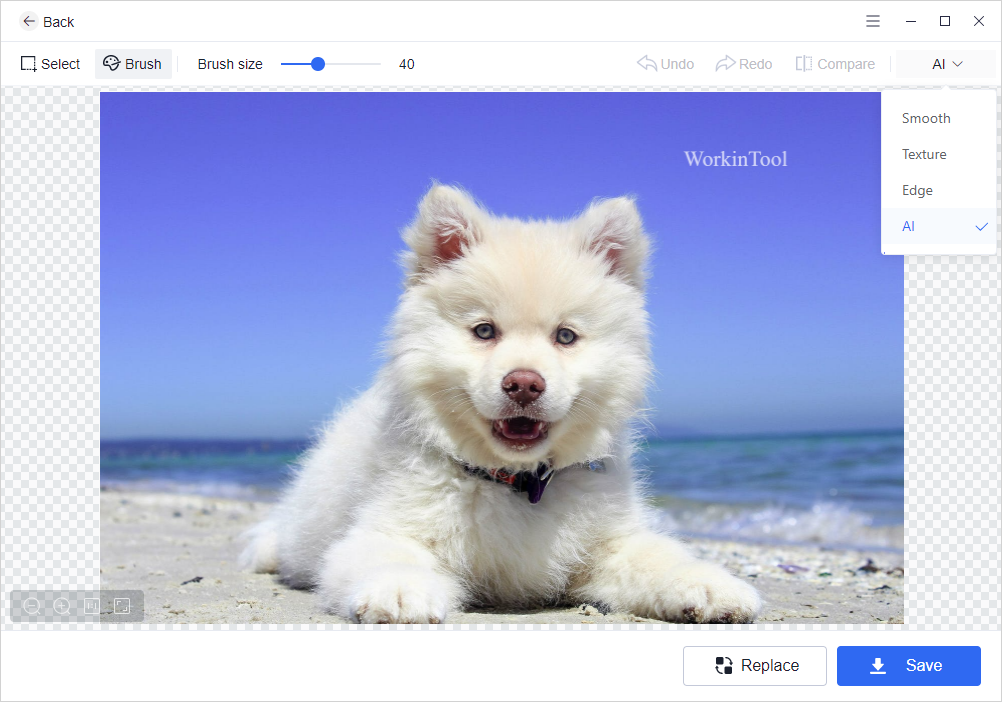Select the checked AI option in the list
Viewport: 1002px width, 702px height.
(938, 226)
